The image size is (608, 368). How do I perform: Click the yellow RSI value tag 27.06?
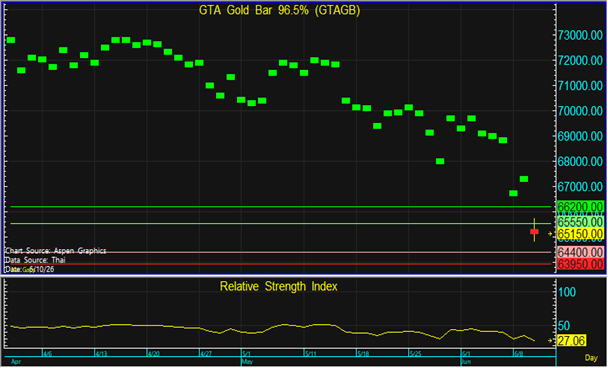click(x=572, y=341)
